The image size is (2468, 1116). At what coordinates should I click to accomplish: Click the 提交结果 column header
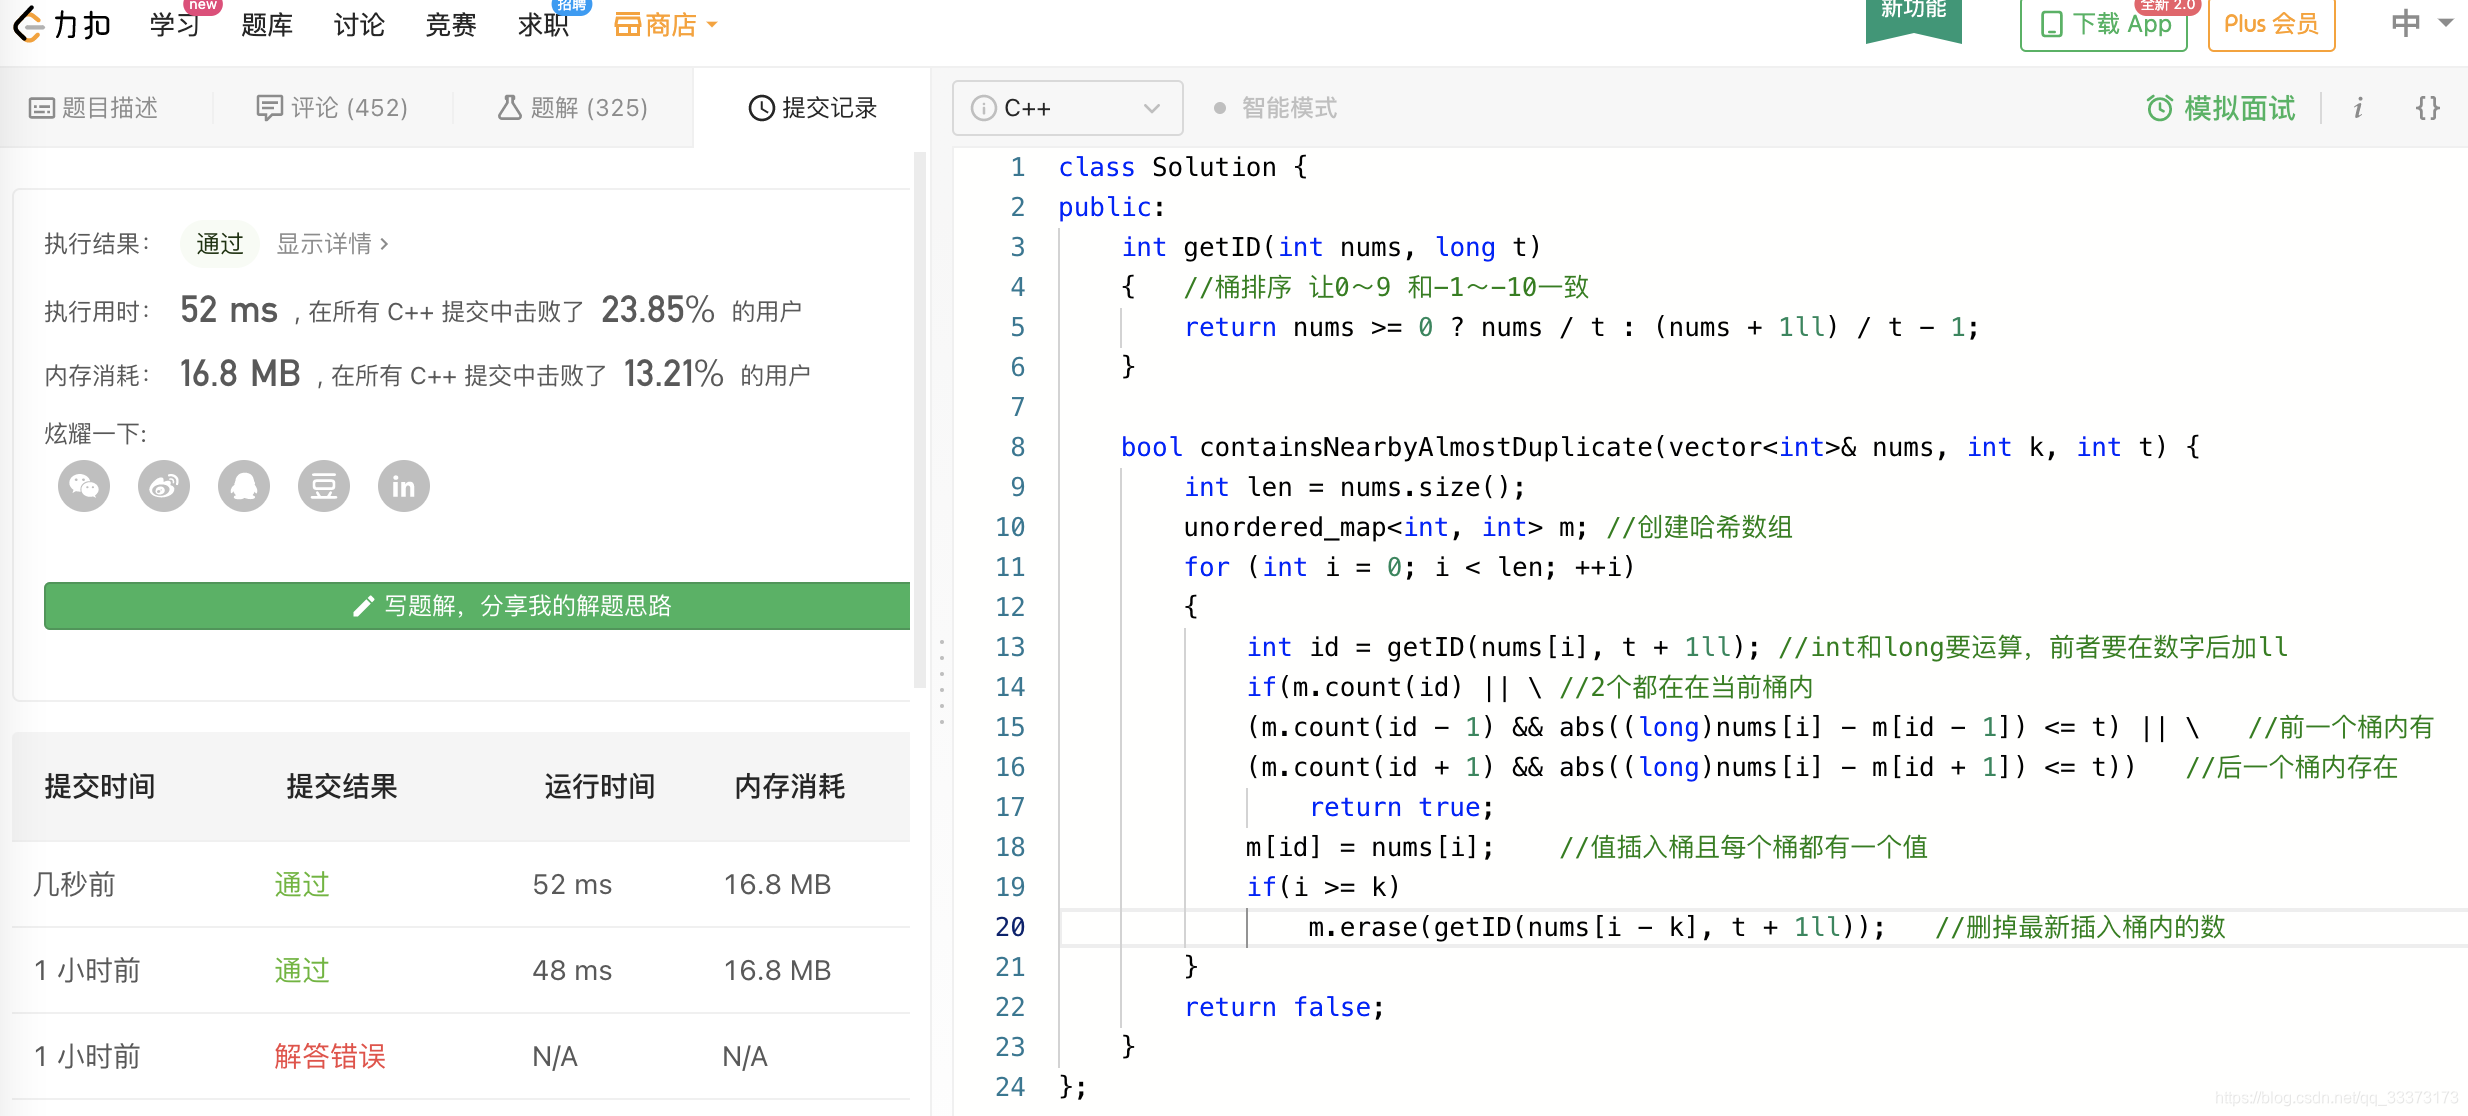(x=342, y=787)
